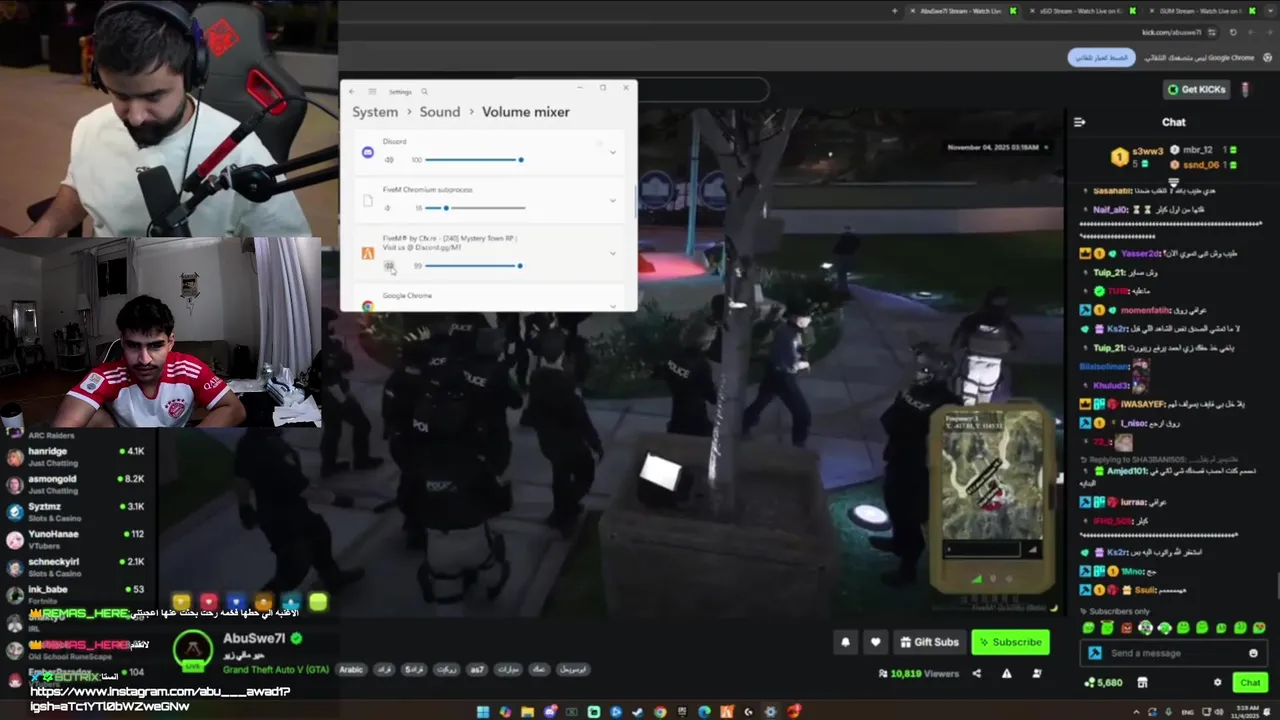The image size is (1280, 720).
Task: Send the message with Chat button
Action: (x=1250, y=682)
